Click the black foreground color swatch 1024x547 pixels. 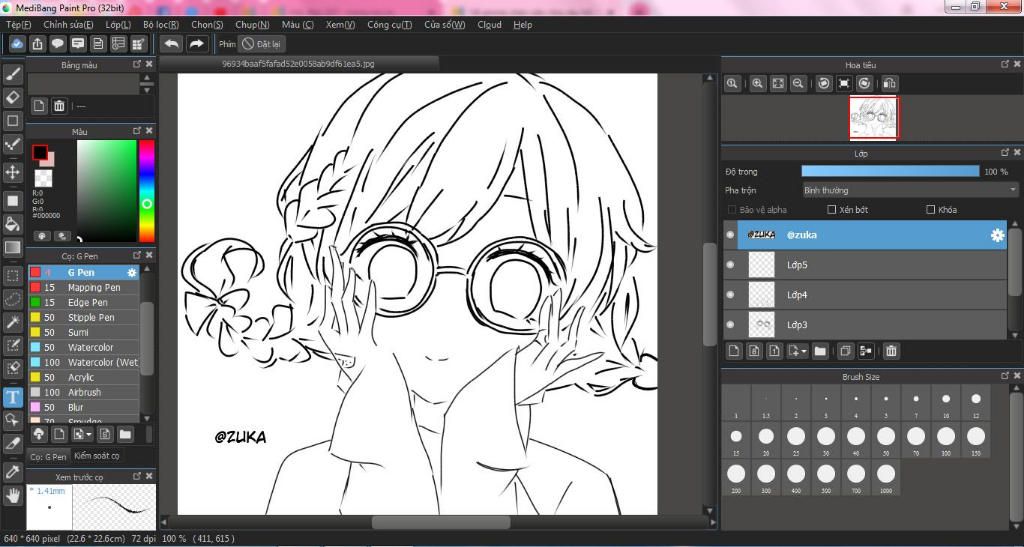[x=40, y=152]
